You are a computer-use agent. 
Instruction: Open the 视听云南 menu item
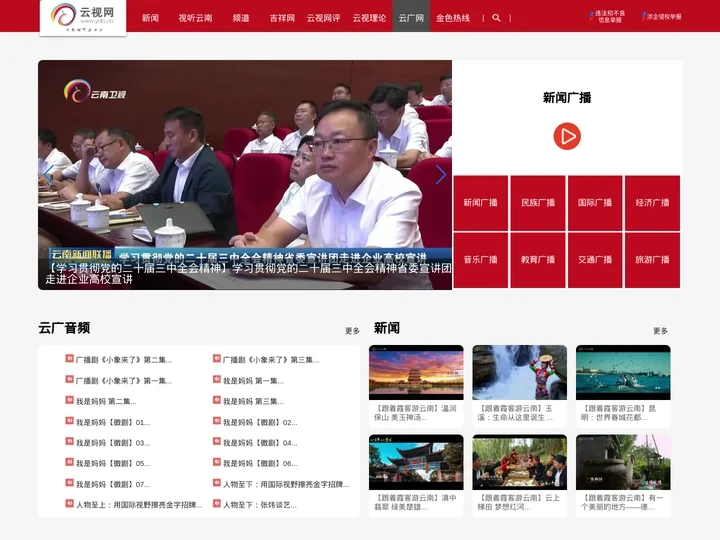[195, 18]
